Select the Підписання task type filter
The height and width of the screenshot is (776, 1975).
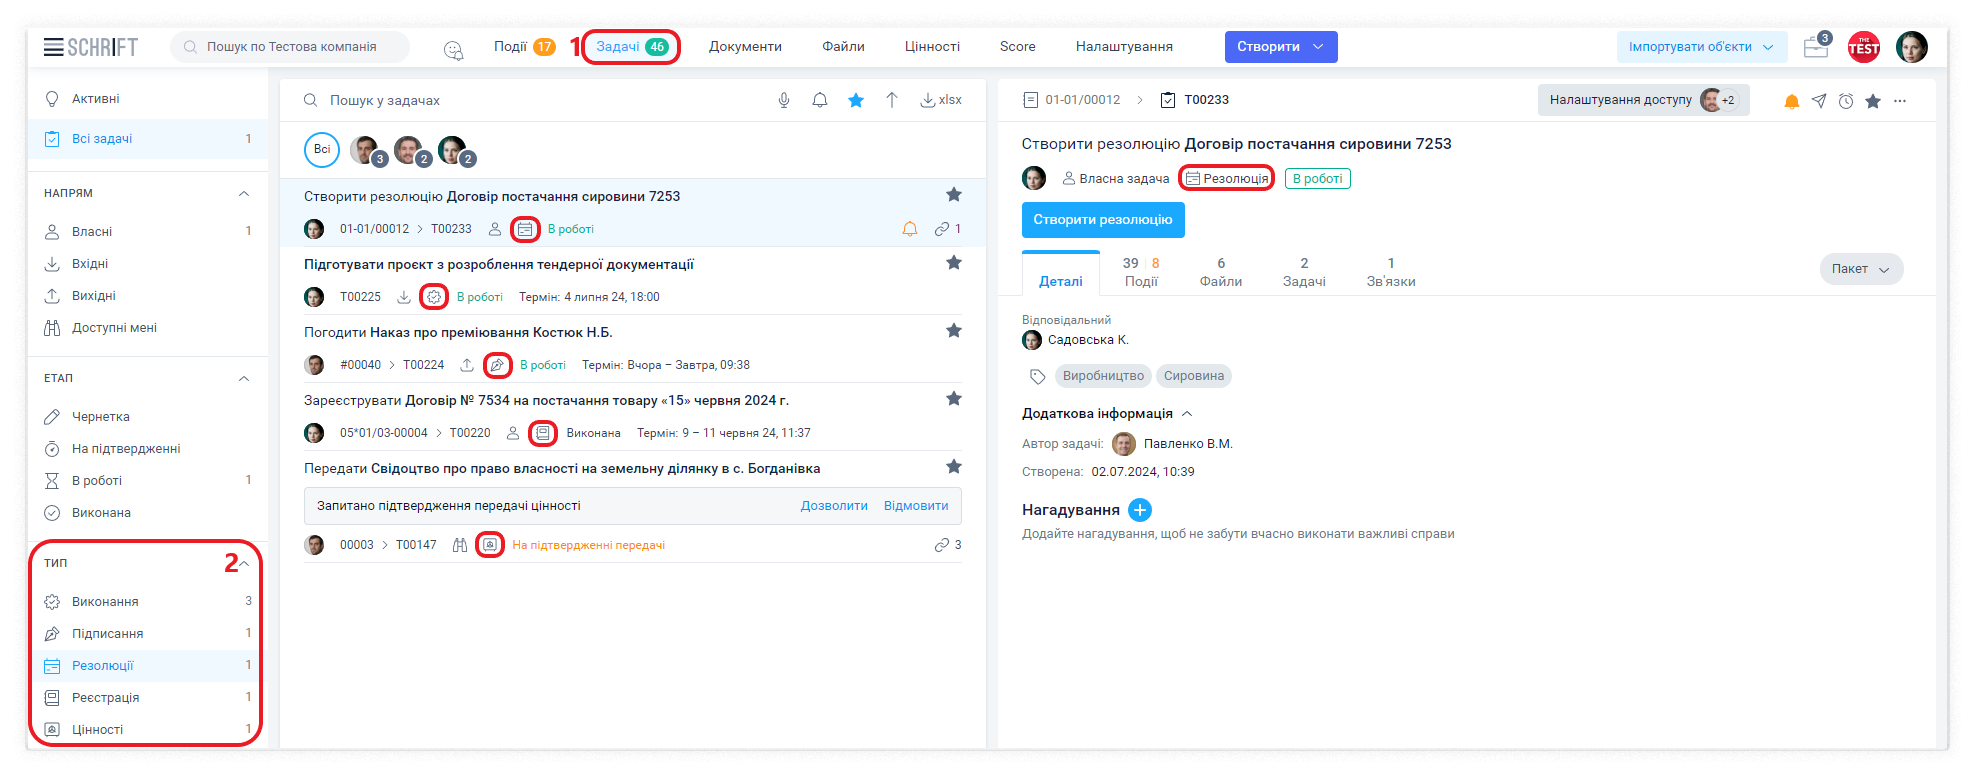coord(107,634)
